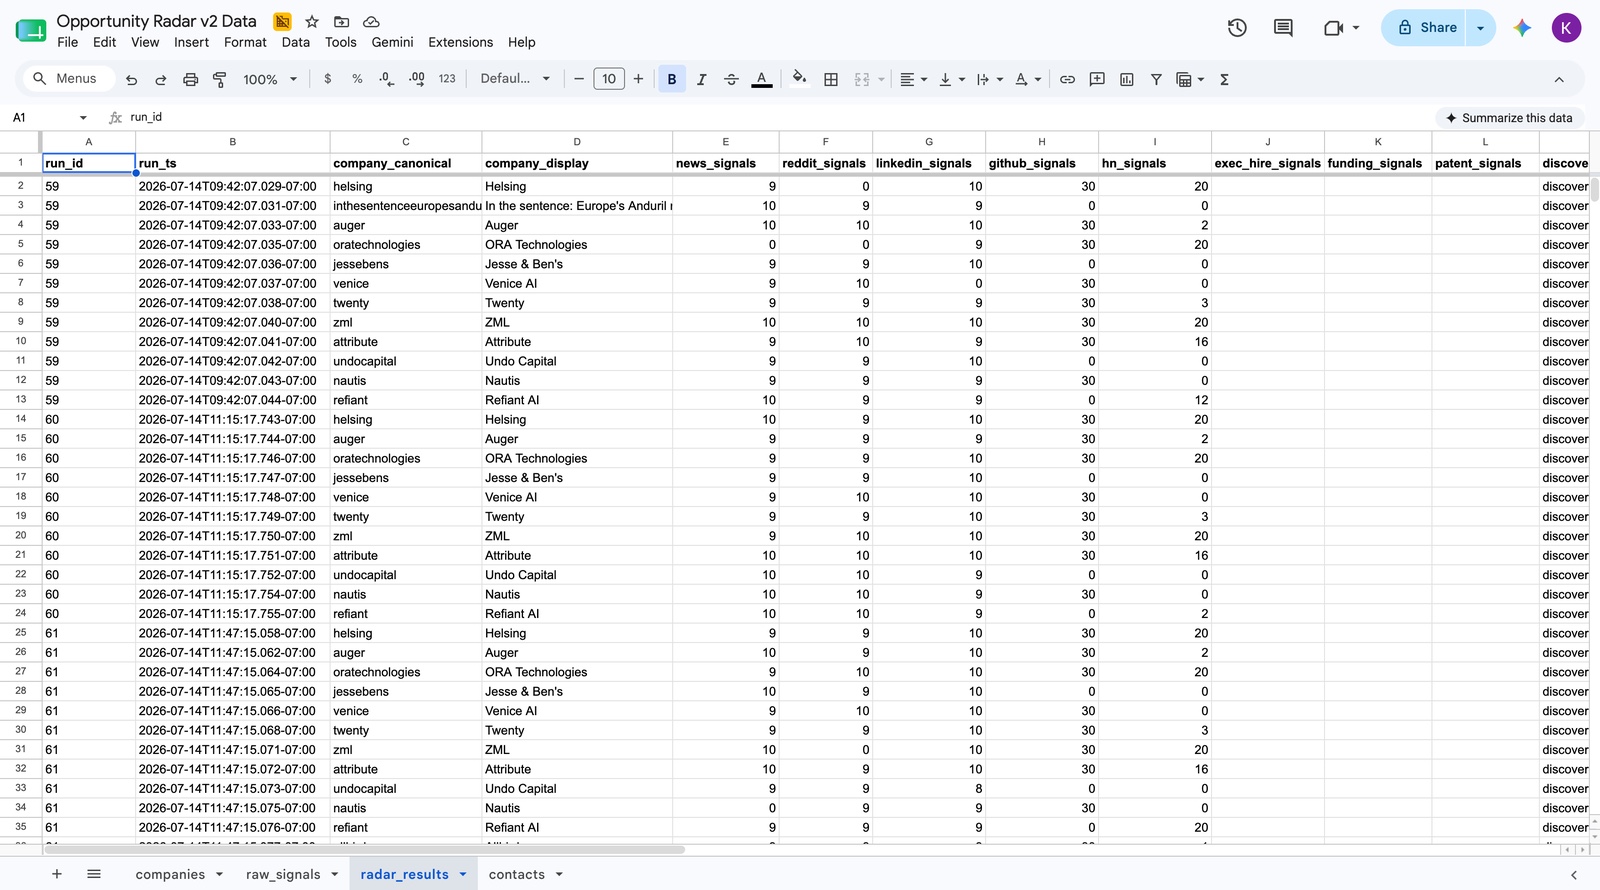
Task: Decrease font size minus button
Action: [578, 79]
